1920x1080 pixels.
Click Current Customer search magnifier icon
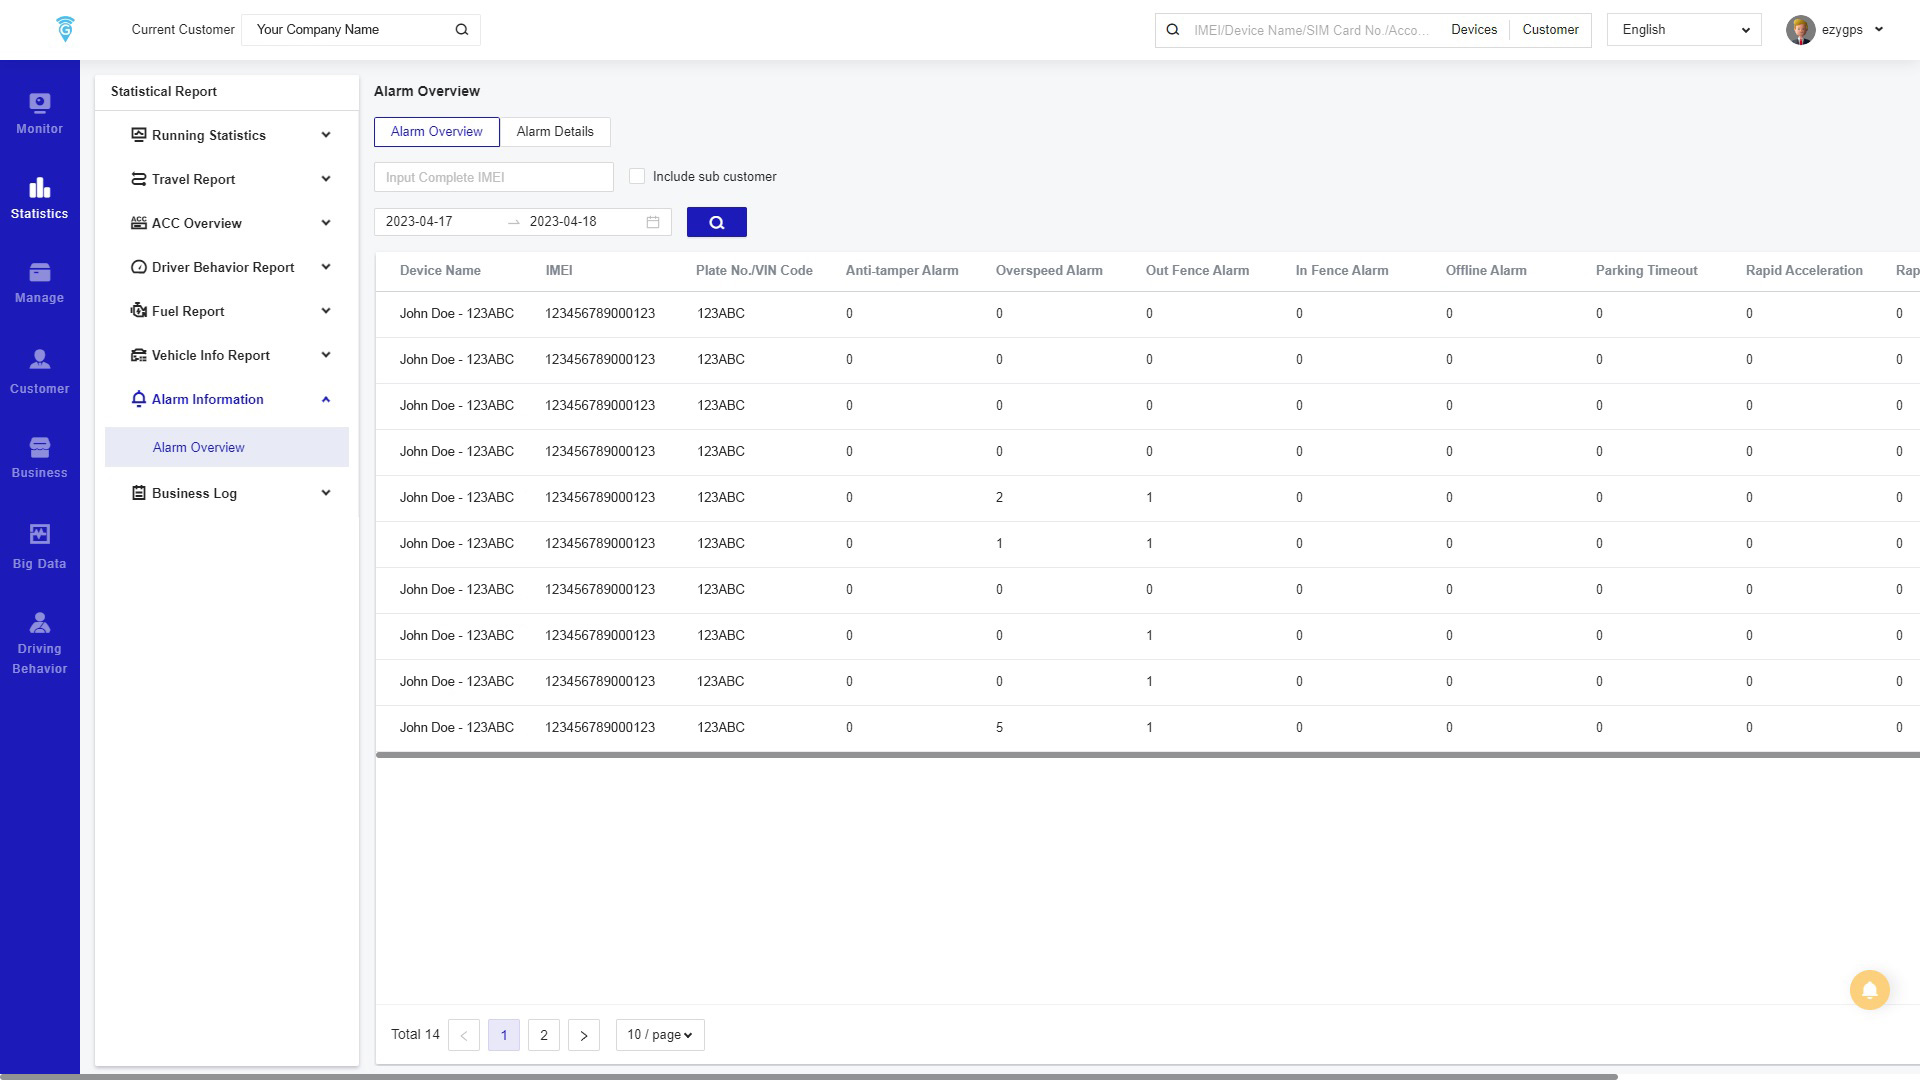point(462,30)
